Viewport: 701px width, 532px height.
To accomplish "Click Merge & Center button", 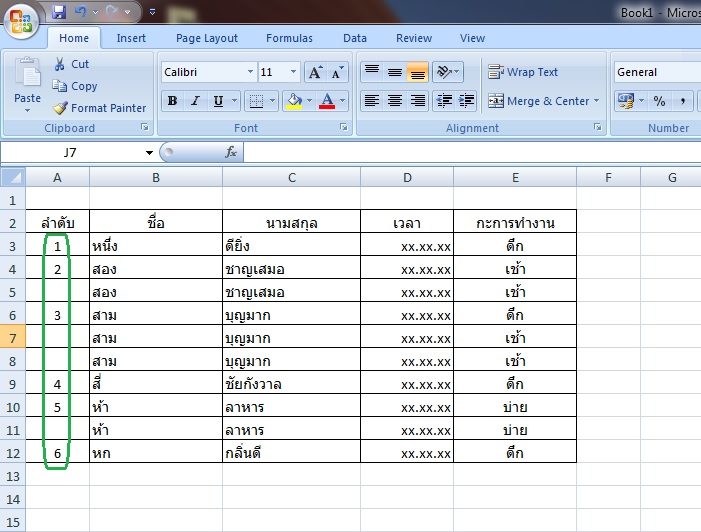I will (x=538, y=101).
